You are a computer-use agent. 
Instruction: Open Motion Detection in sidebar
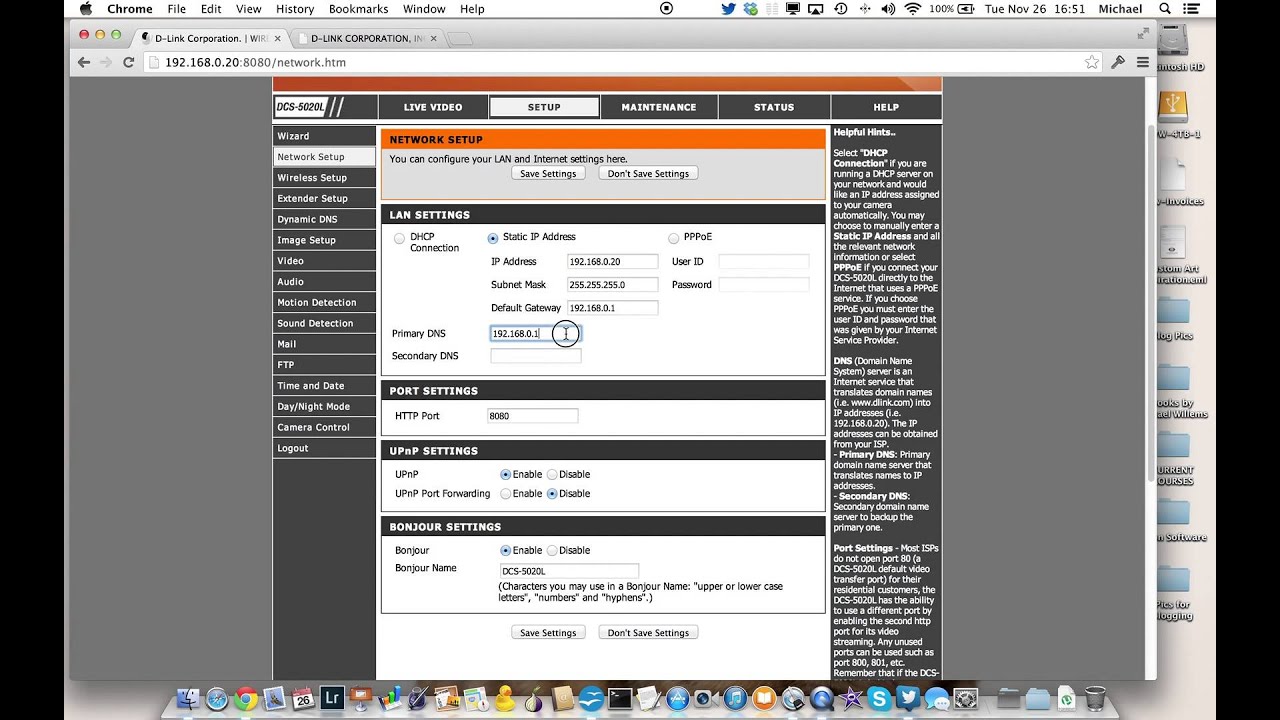[324, 303]
